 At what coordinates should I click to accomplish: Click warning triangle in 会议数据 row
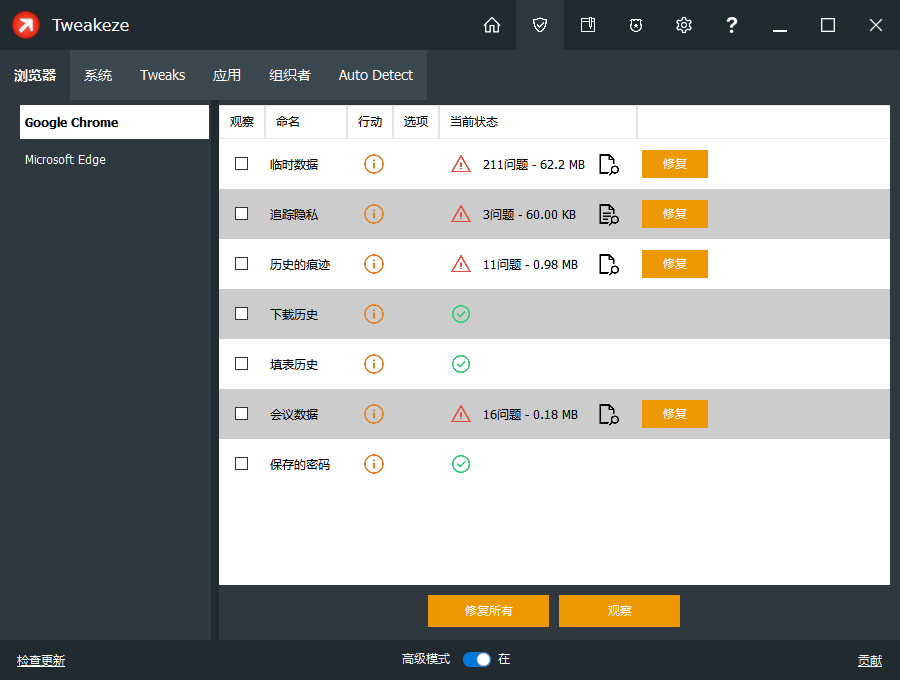(461, 414)
